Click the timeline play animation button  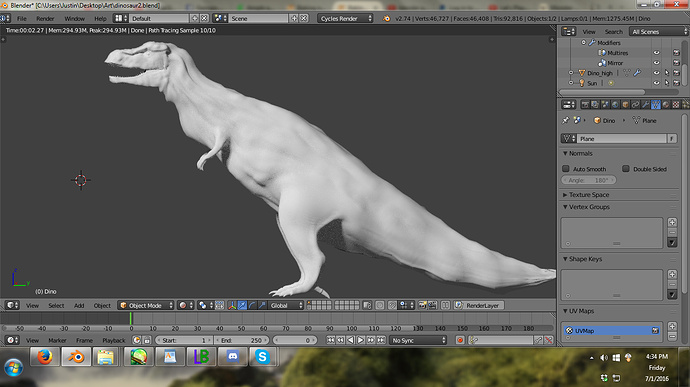click(360, 340)
